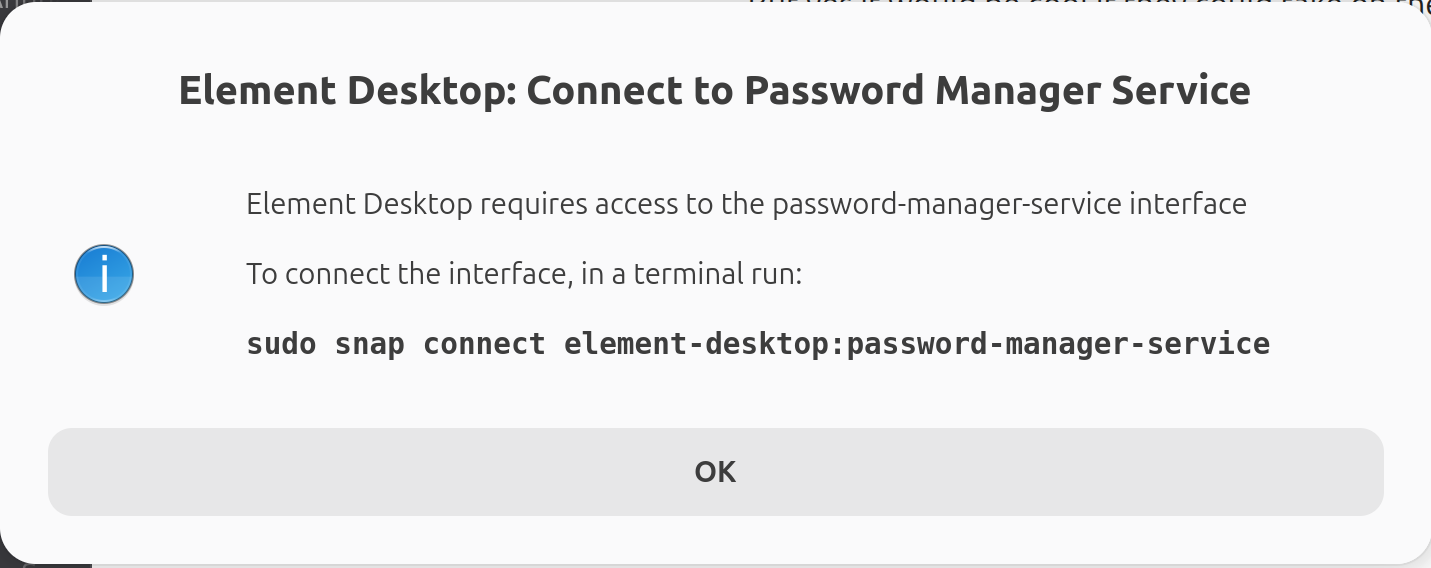Screen dimensions: 1431x568
Task: Click the "To connect the interface" instruction line
Action: (x=524, y=273)
